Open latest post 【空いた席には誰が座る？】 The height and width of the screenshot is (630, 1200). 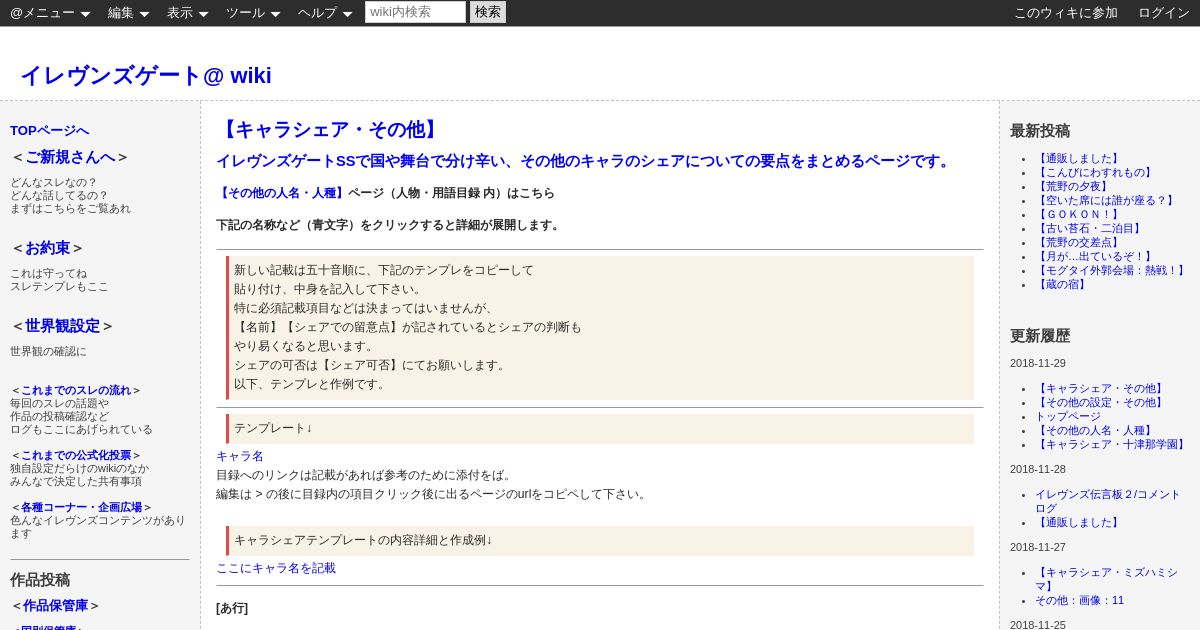point(1106,200)
